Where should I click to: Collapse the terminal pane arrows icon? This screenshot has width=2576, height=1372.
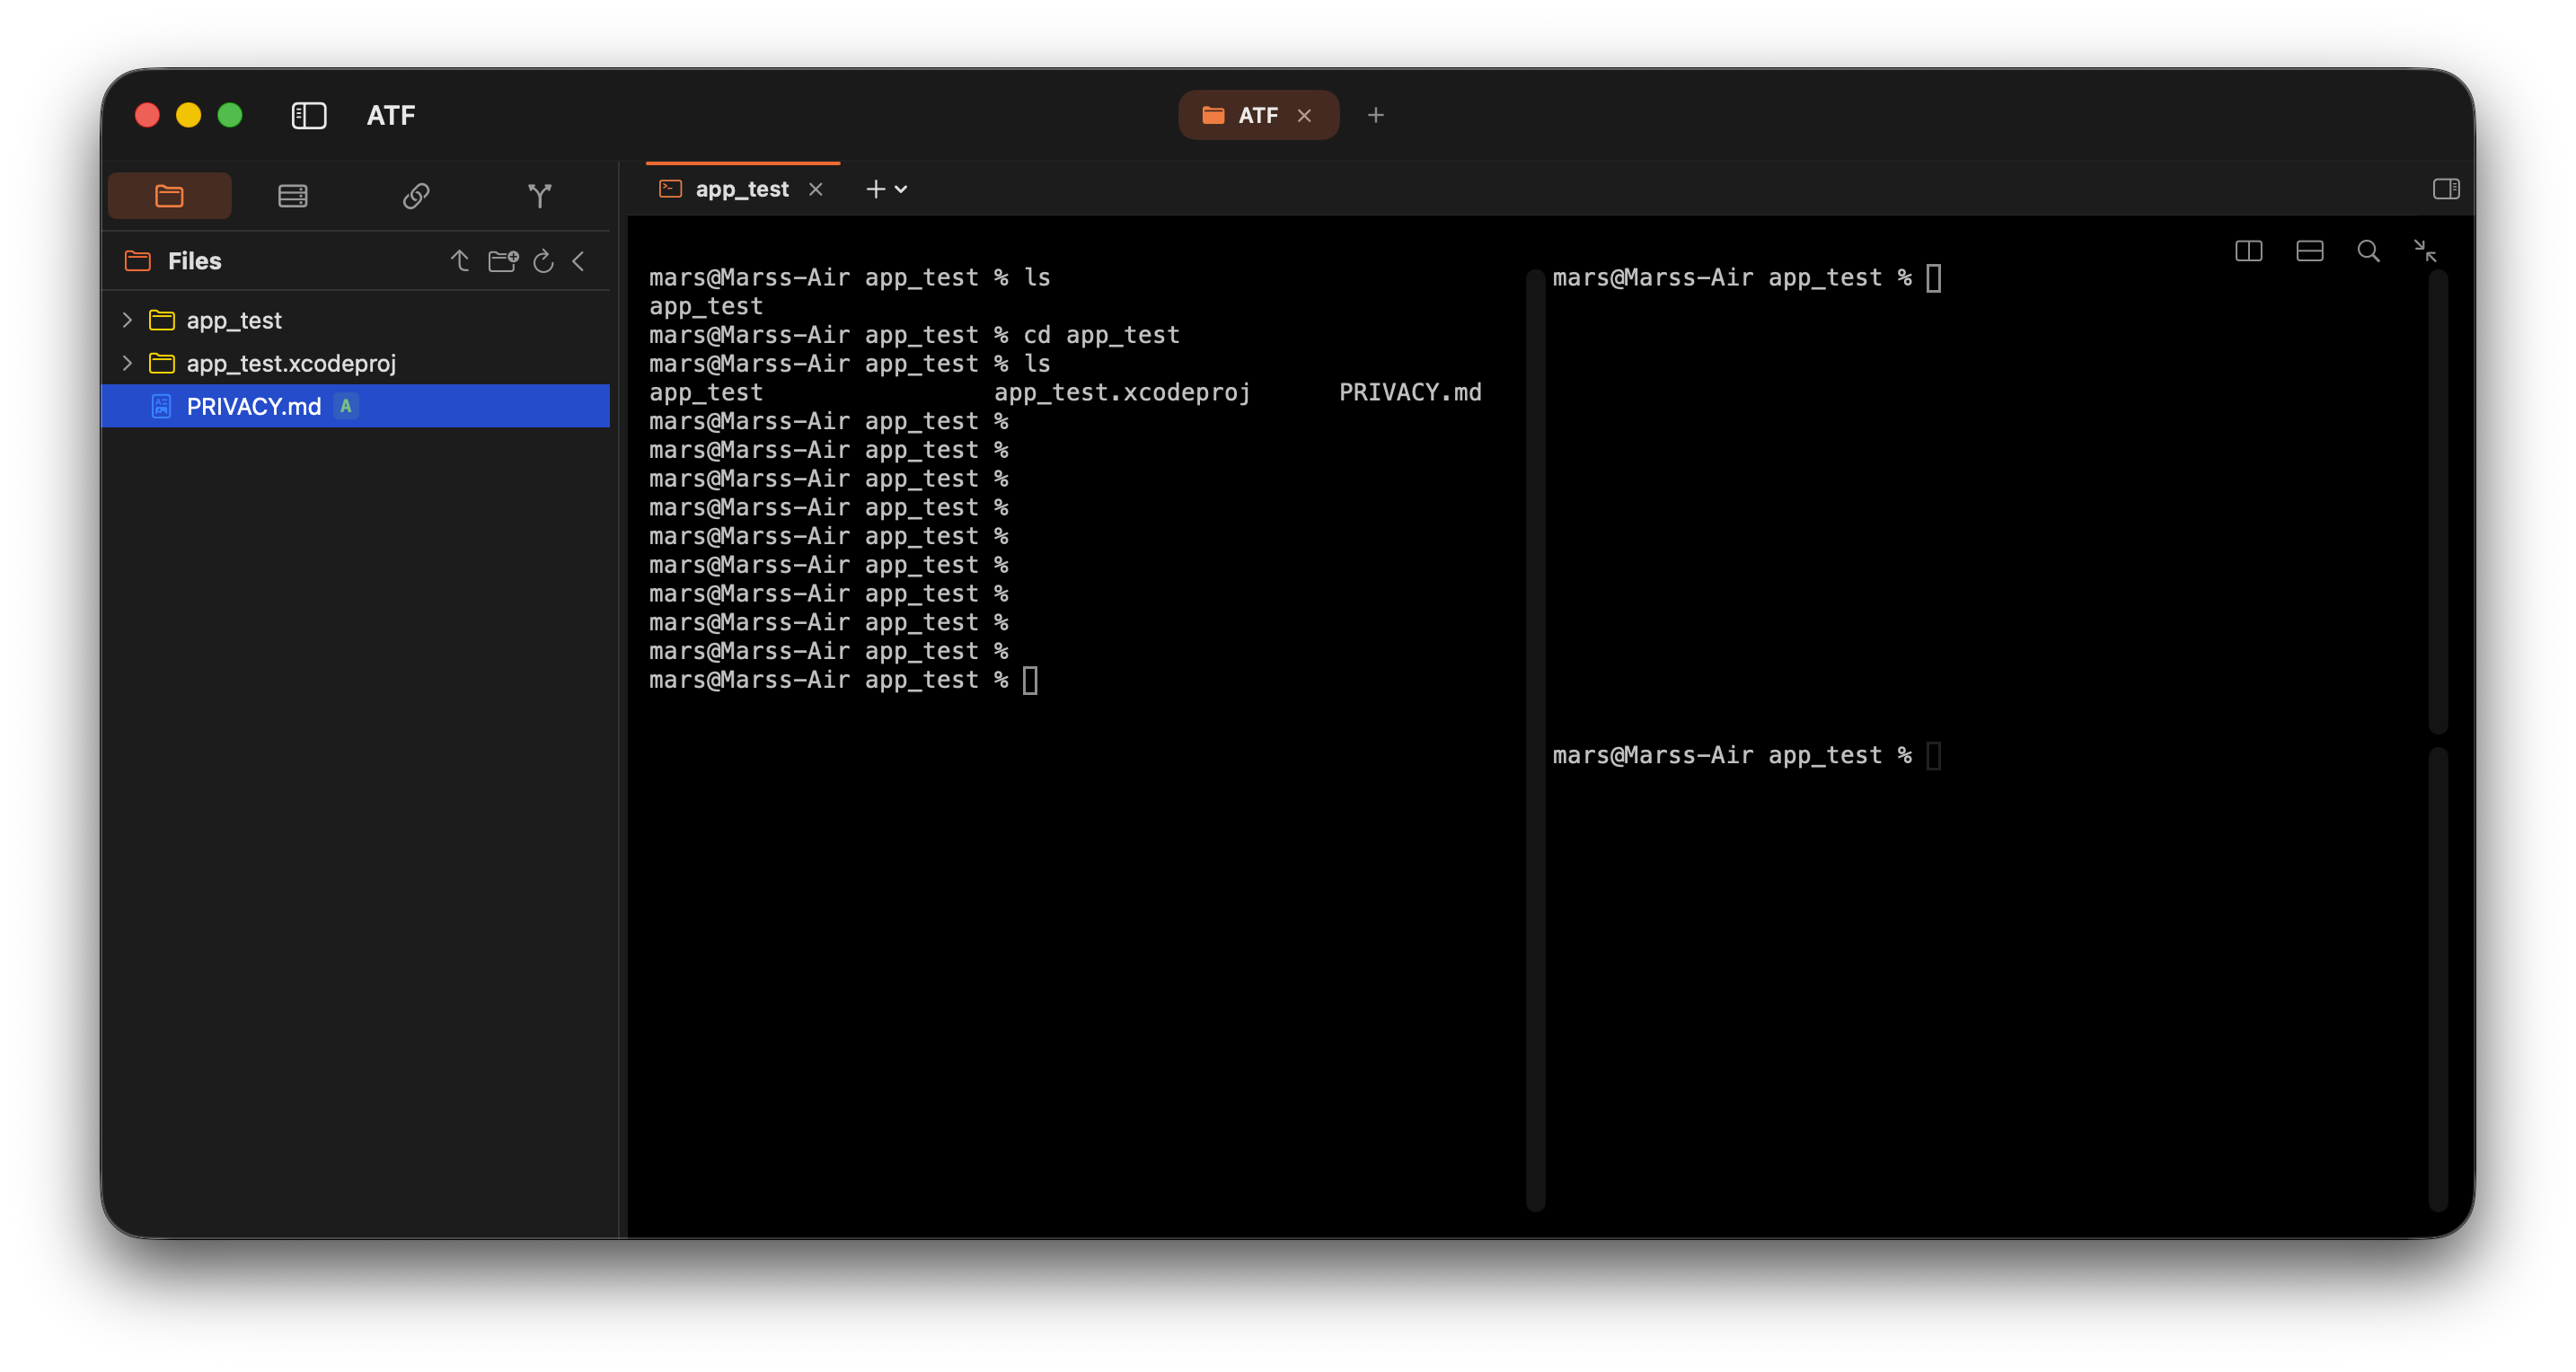2425,251
